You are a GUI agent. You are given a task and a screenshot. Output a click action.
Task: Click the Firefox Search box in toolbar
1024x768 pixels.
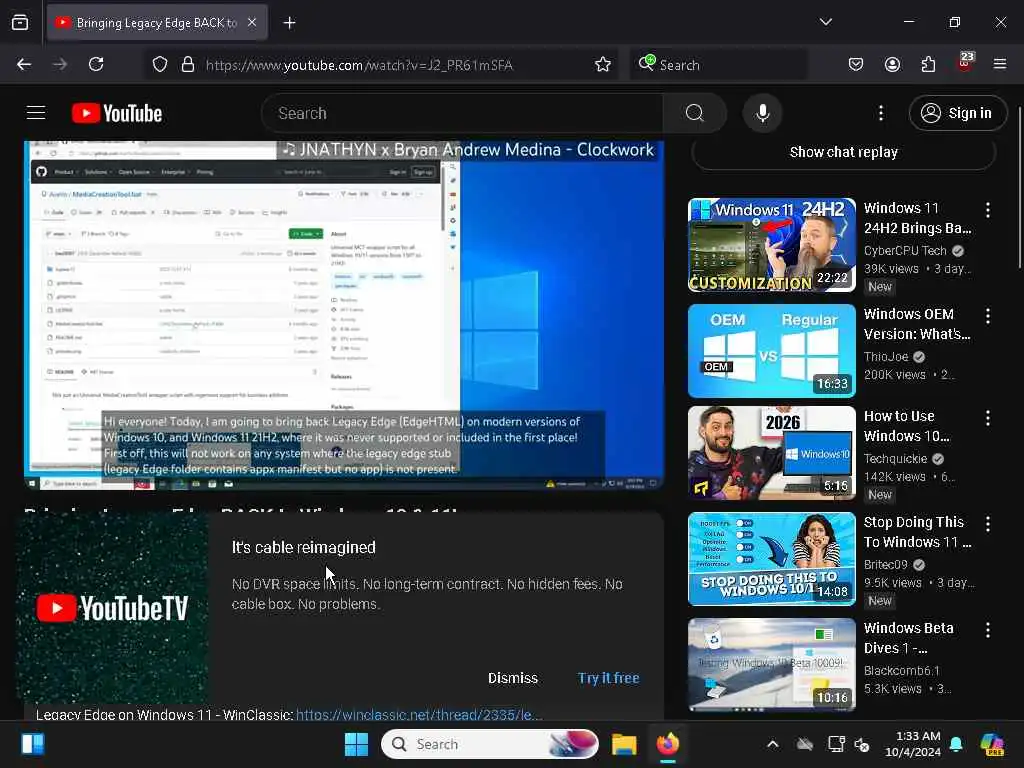(718, 65)
